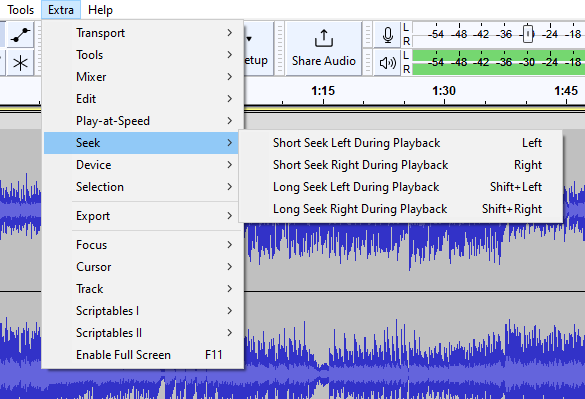Select the Multi-tool asterisk icon
This screenshot has width=585, height=399.
click(20, 63)
